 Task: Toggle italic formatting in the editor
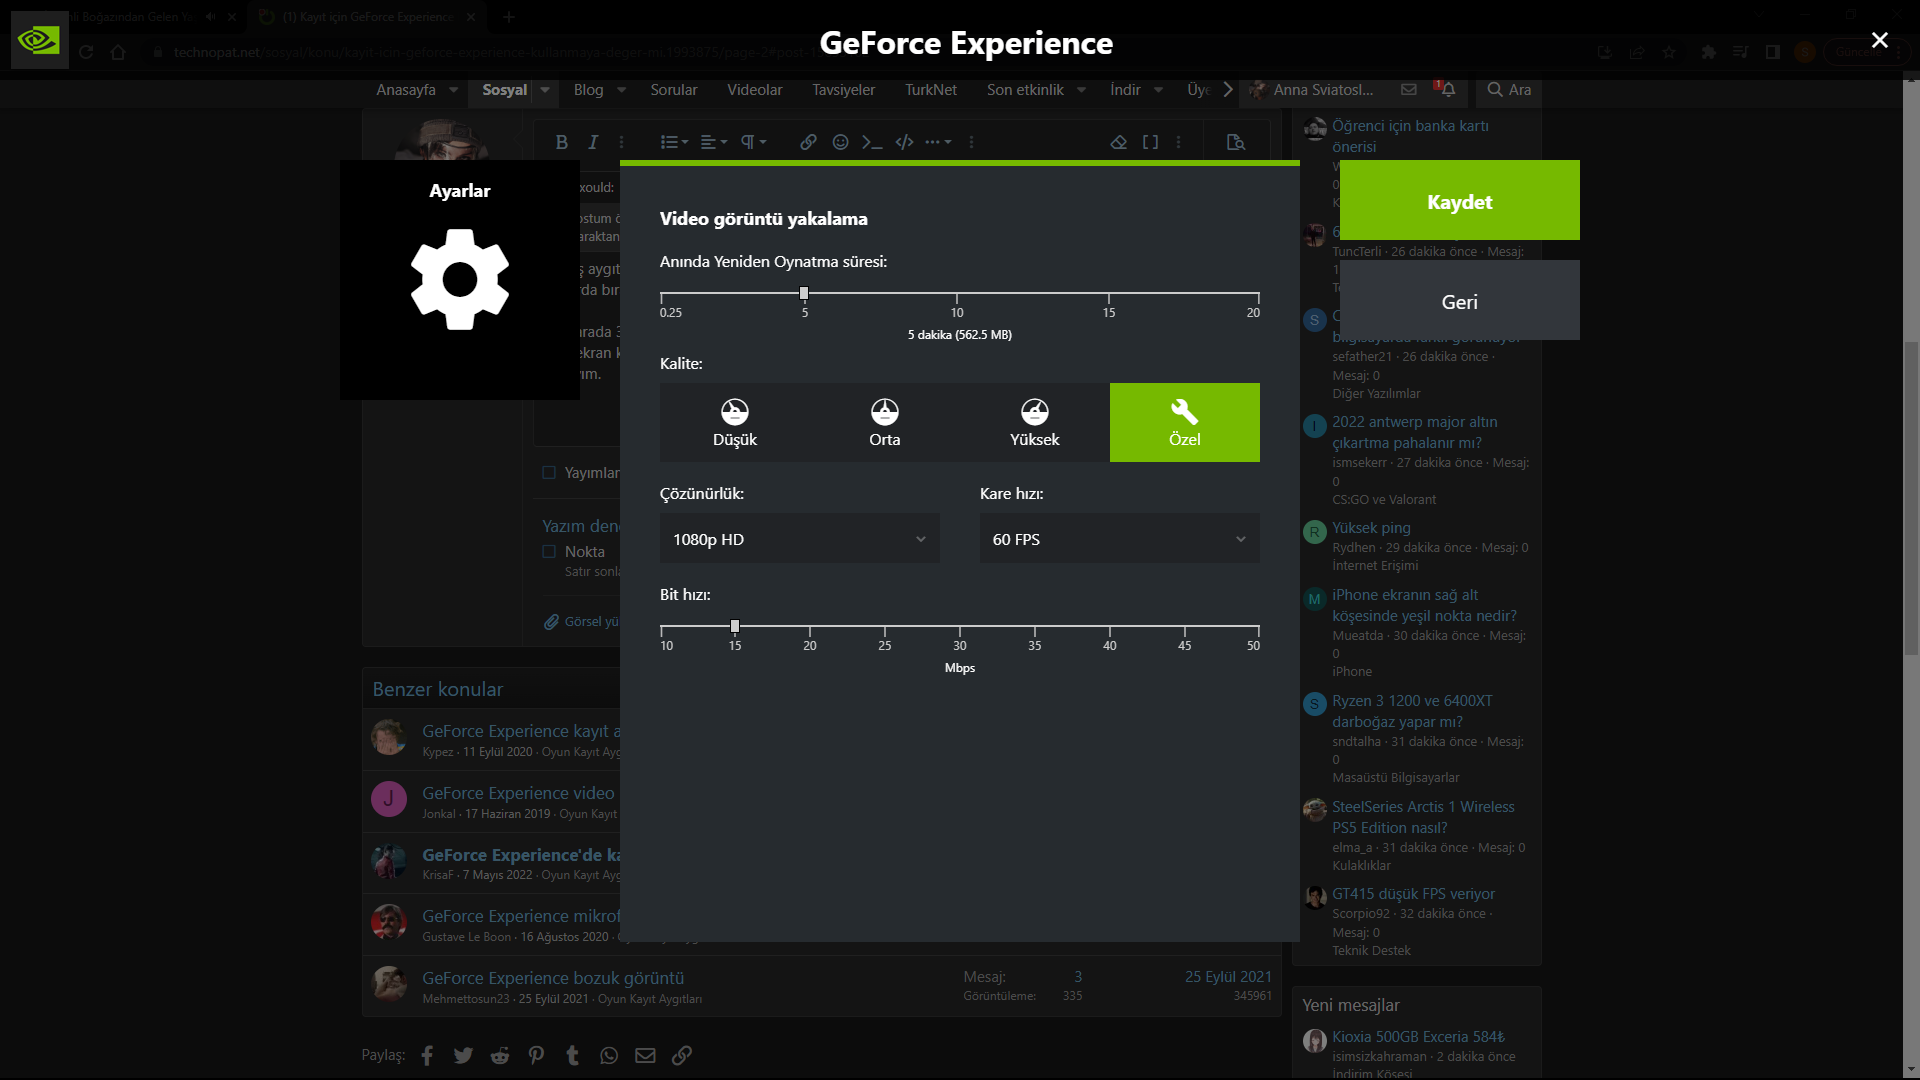[593, 142]
